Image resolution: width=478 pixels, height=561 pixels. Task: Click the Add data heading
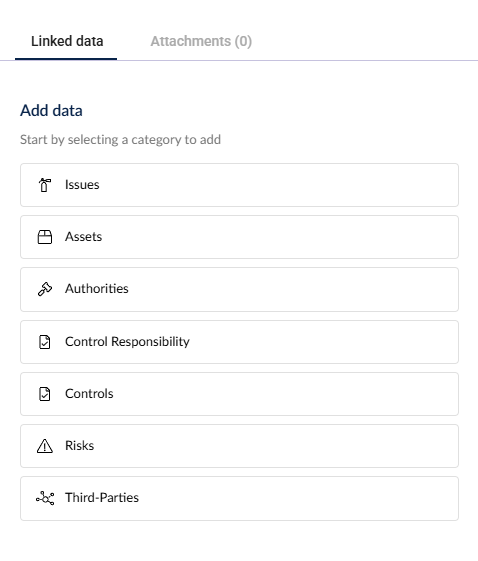point(51,110)
